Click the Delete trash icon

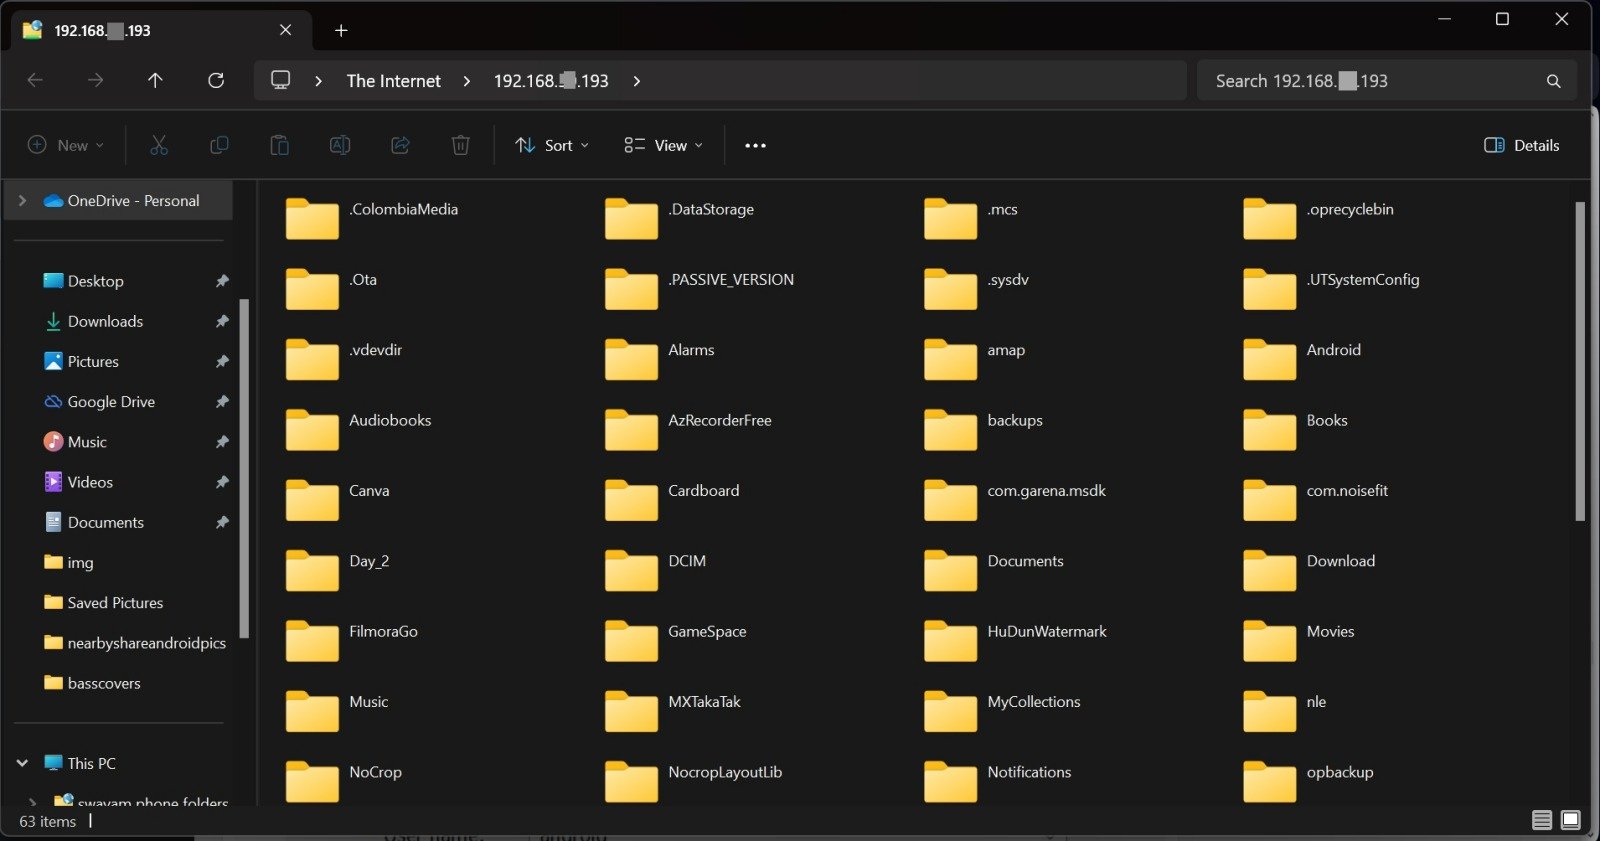(460, 145)
